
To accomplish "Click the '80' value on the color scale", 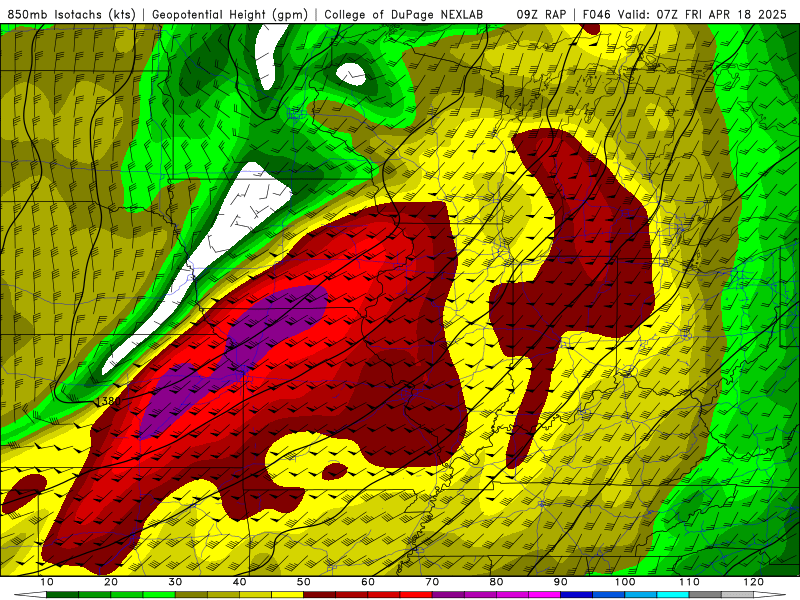I will 496,582.
